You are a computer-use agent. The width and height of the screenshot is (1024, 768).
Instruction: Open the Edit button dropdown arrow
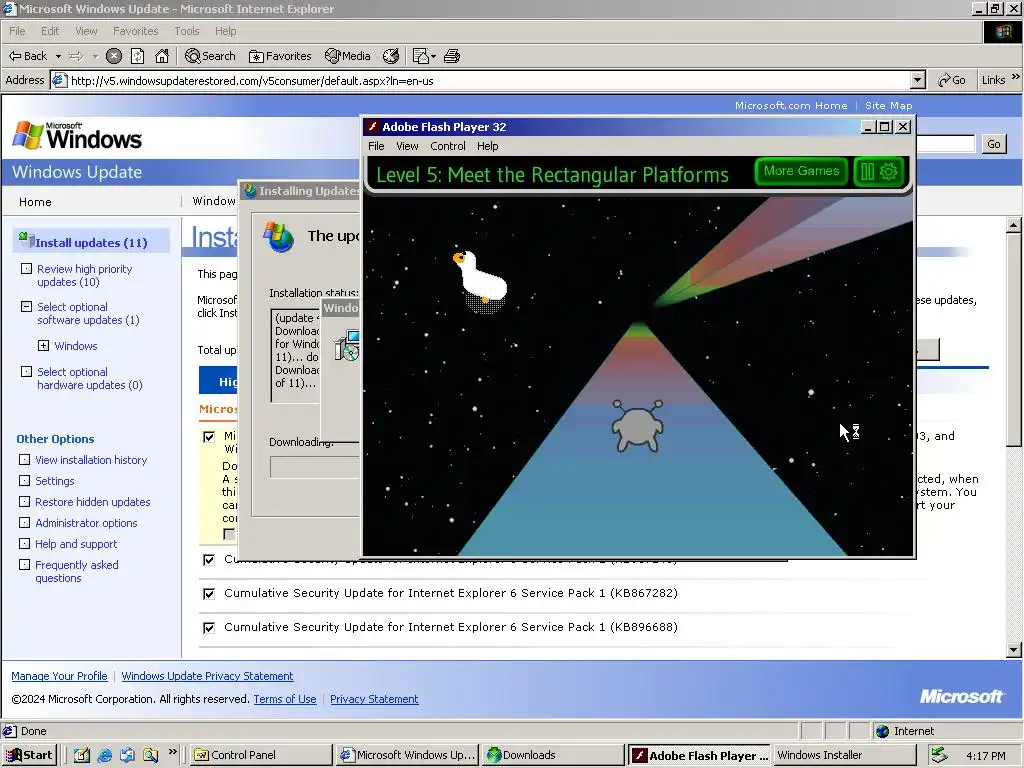click(433, 57)
